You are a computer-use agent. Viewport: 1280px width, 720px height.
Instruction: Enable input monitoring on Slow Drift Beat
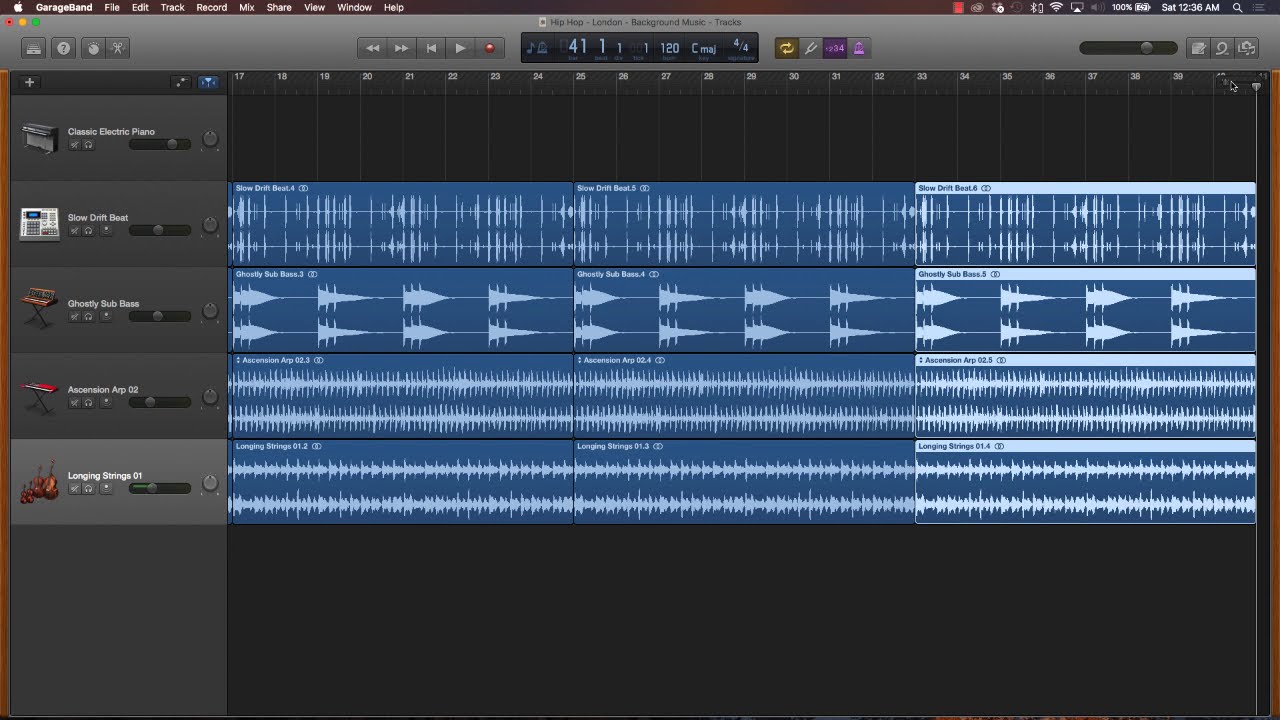[x=105, y=231]
